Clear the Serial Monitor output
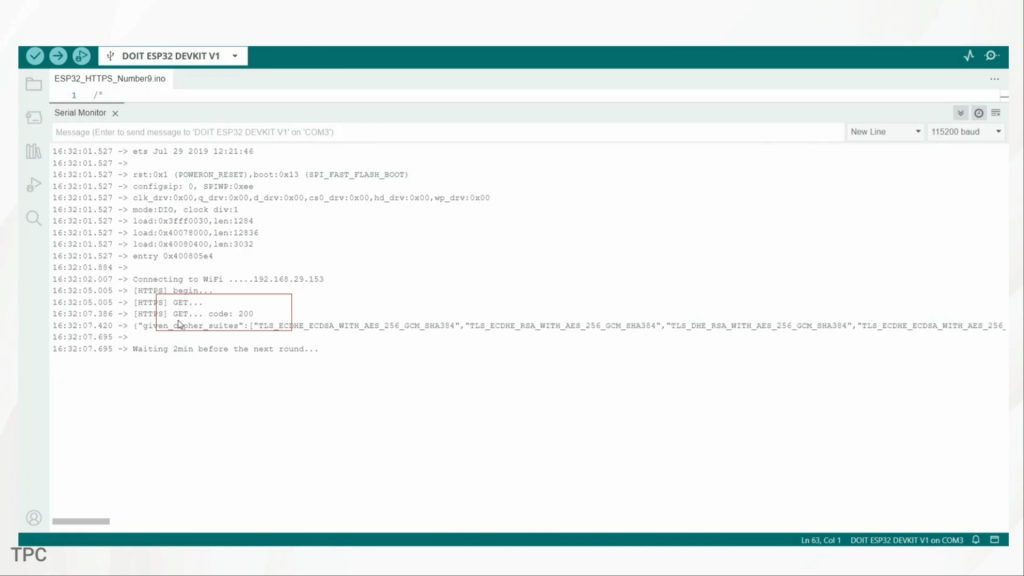The image size is (1024, 576). pos(995,113)
